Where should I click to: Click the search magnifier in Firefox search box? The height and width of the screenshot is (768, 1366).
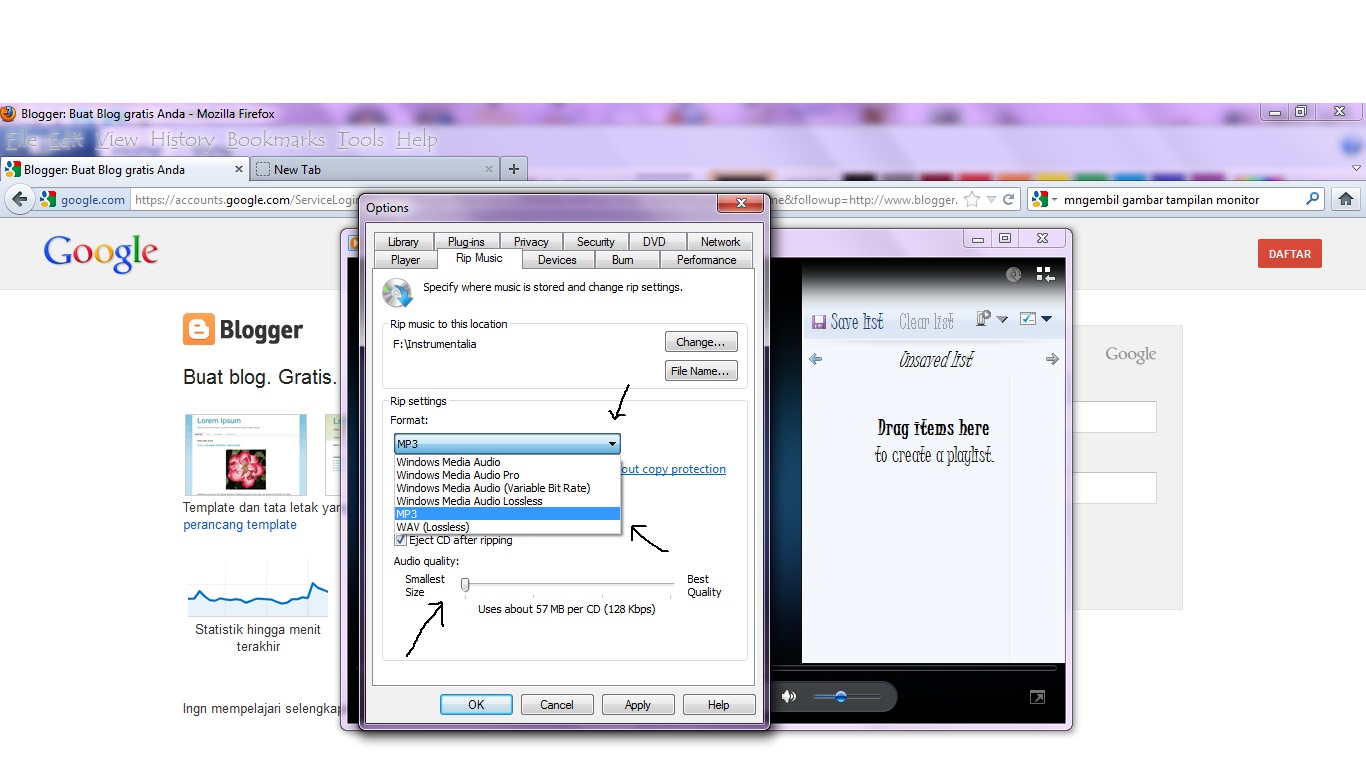1313,199
